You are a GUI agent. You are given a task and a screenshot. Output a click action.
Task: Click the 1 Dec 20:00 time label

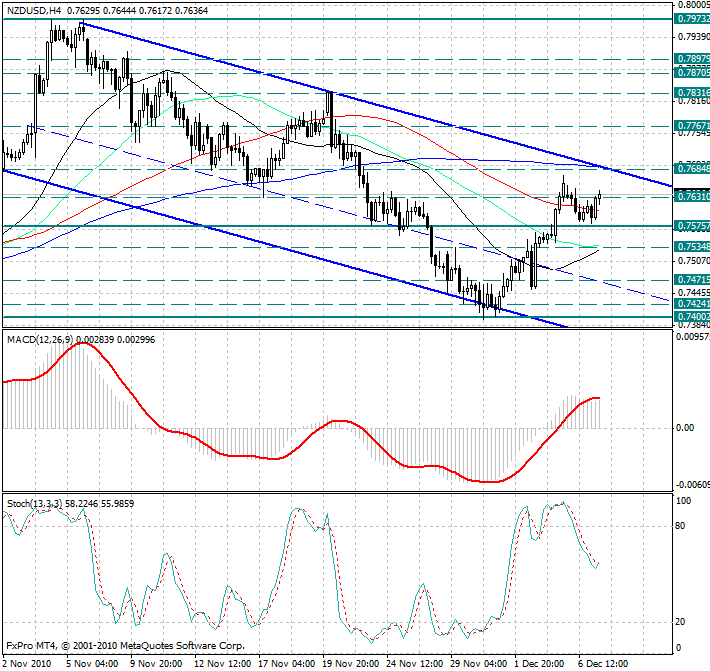click(x=539, y=664)
